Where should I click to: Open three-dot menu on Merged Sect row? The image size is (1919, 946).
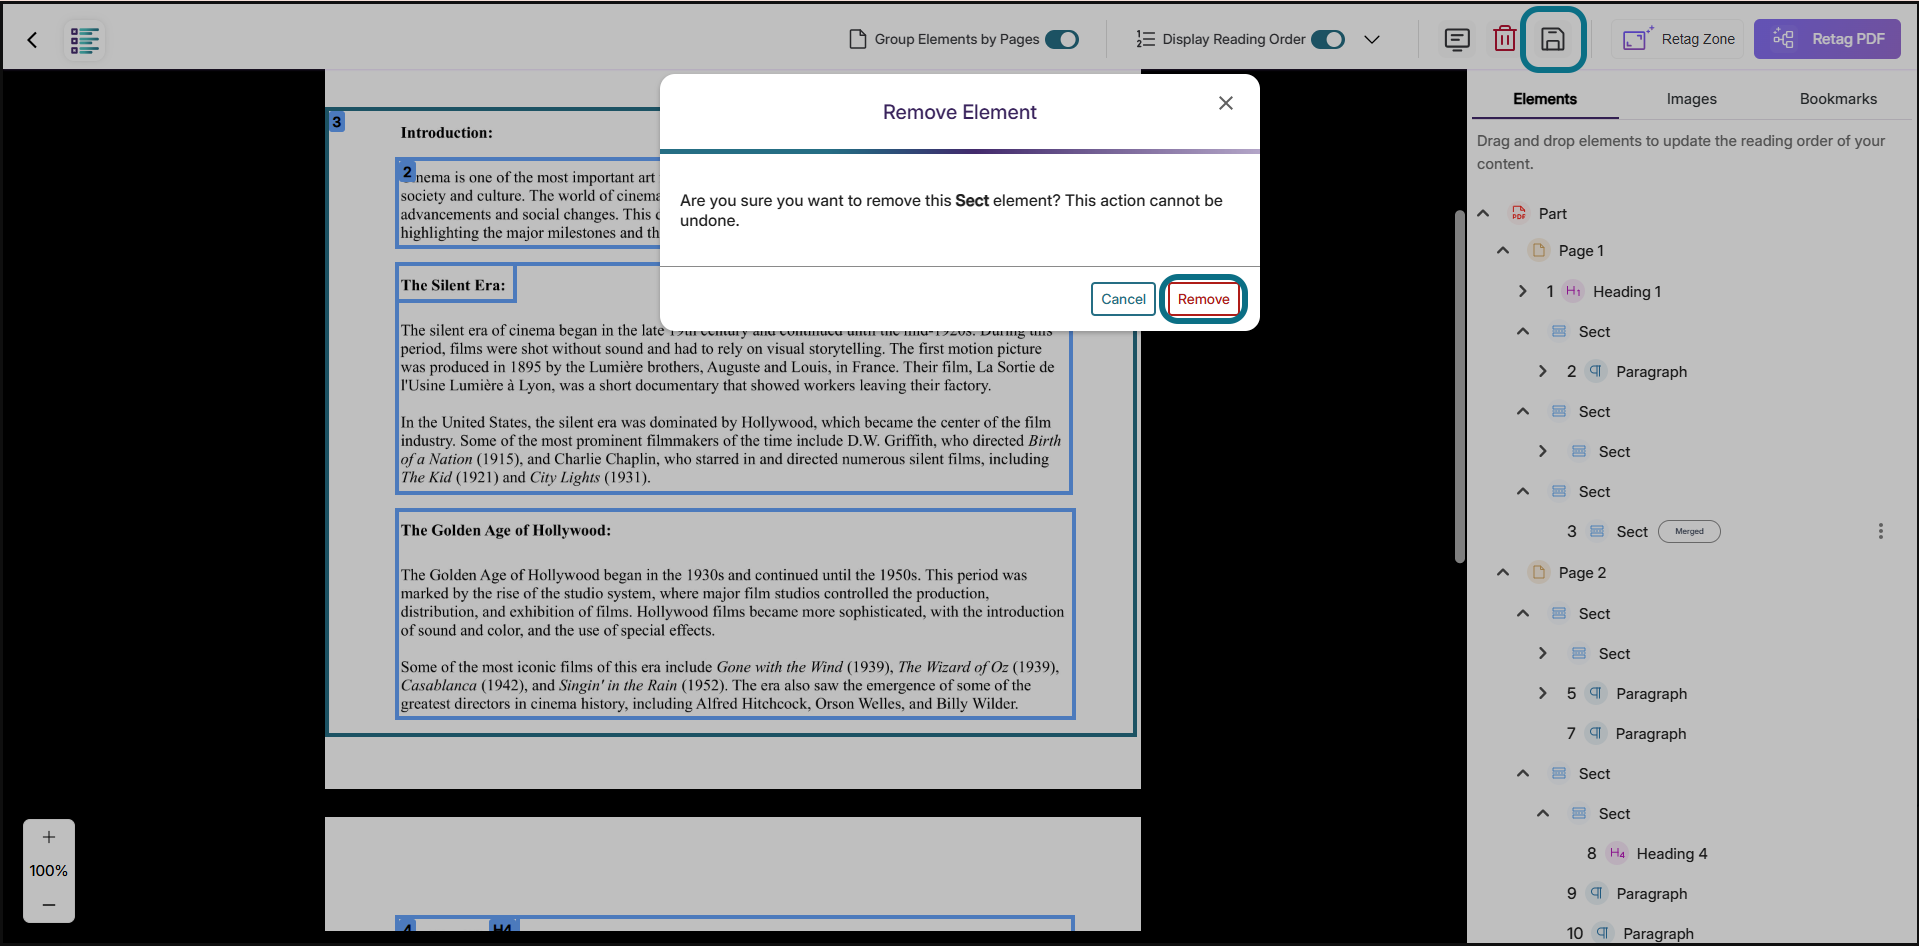[x=1880, y=531]
